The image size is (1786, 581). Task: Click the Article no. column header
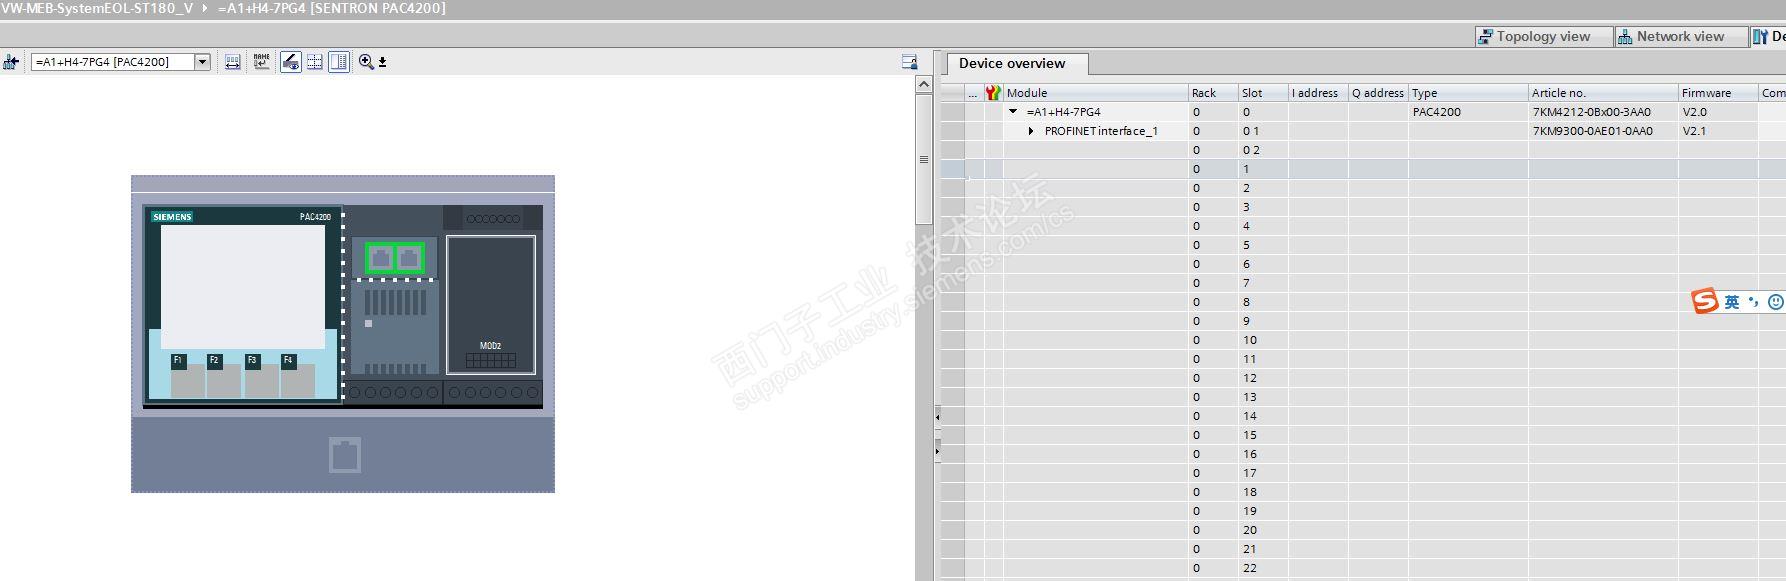click(x=1603, y=93)
